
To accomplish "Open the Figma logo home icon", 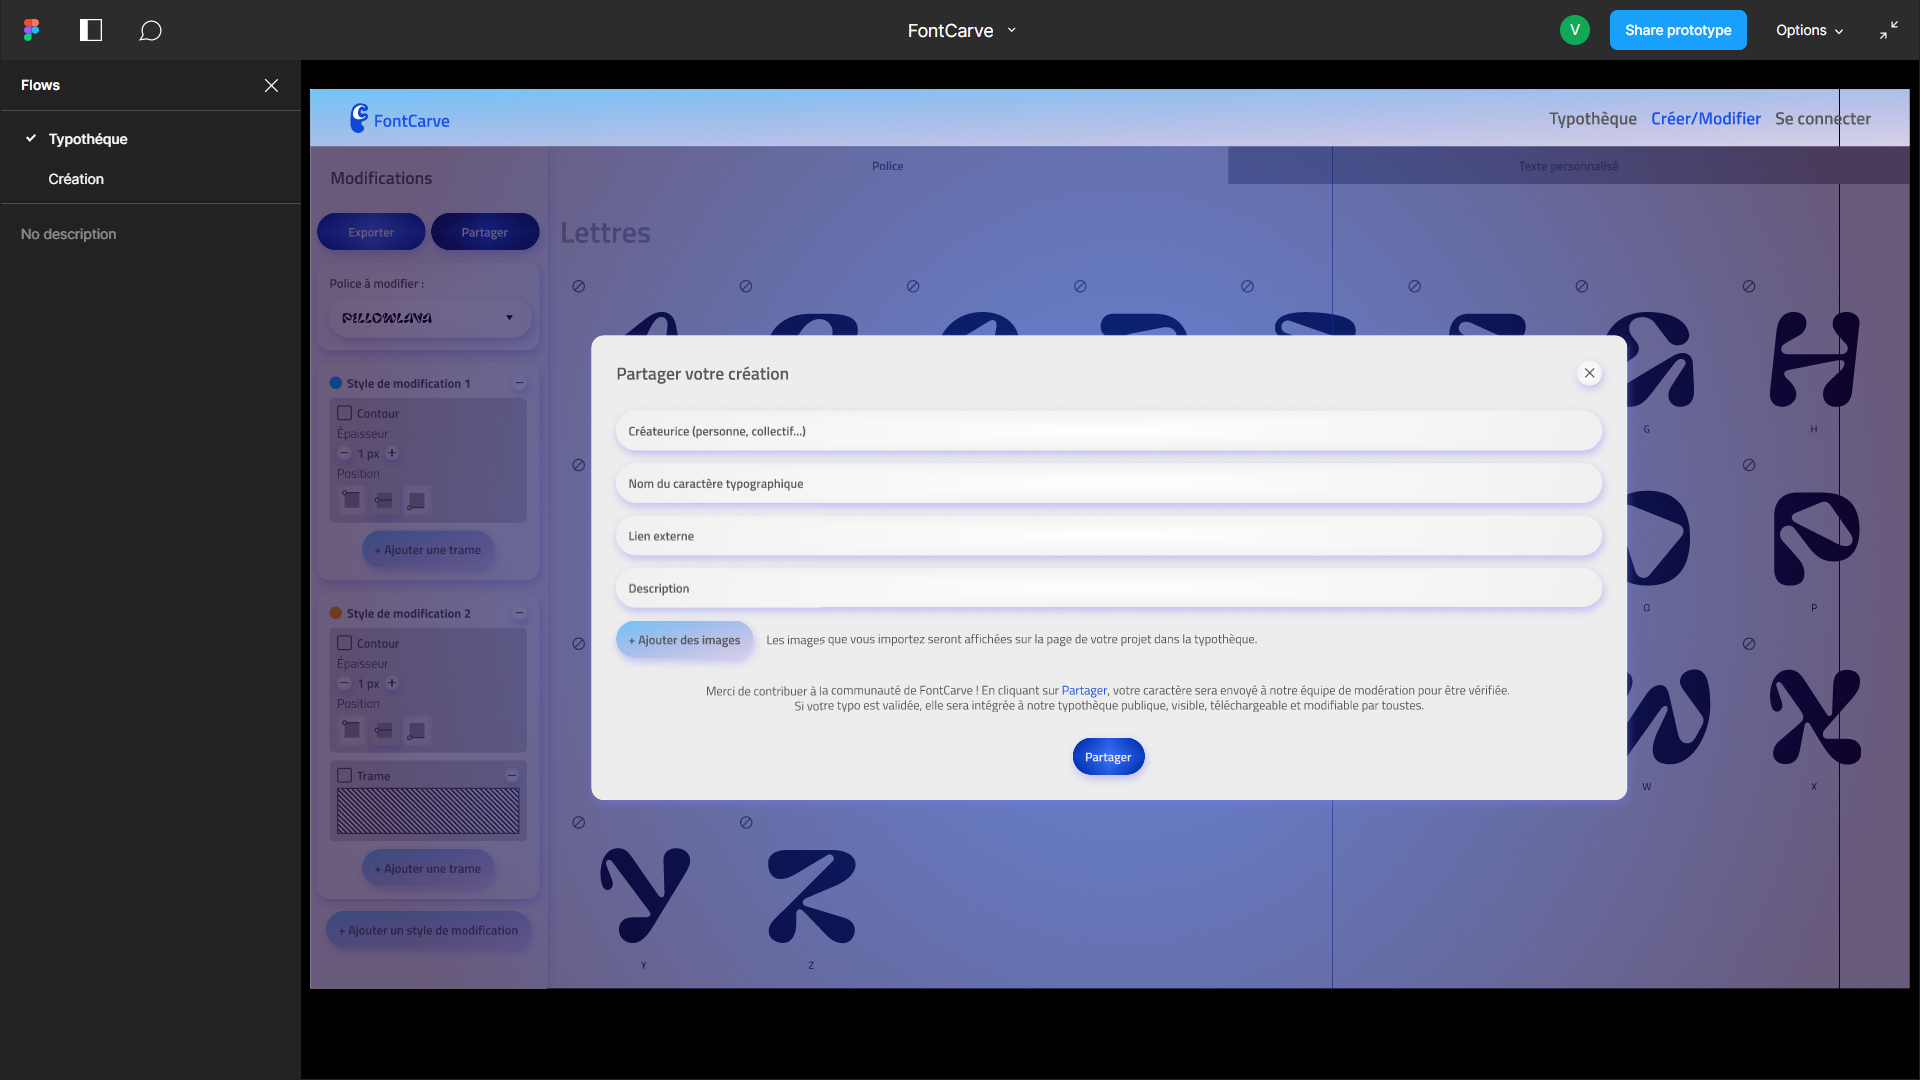I will pyautogui.click(x=32, y=30).
